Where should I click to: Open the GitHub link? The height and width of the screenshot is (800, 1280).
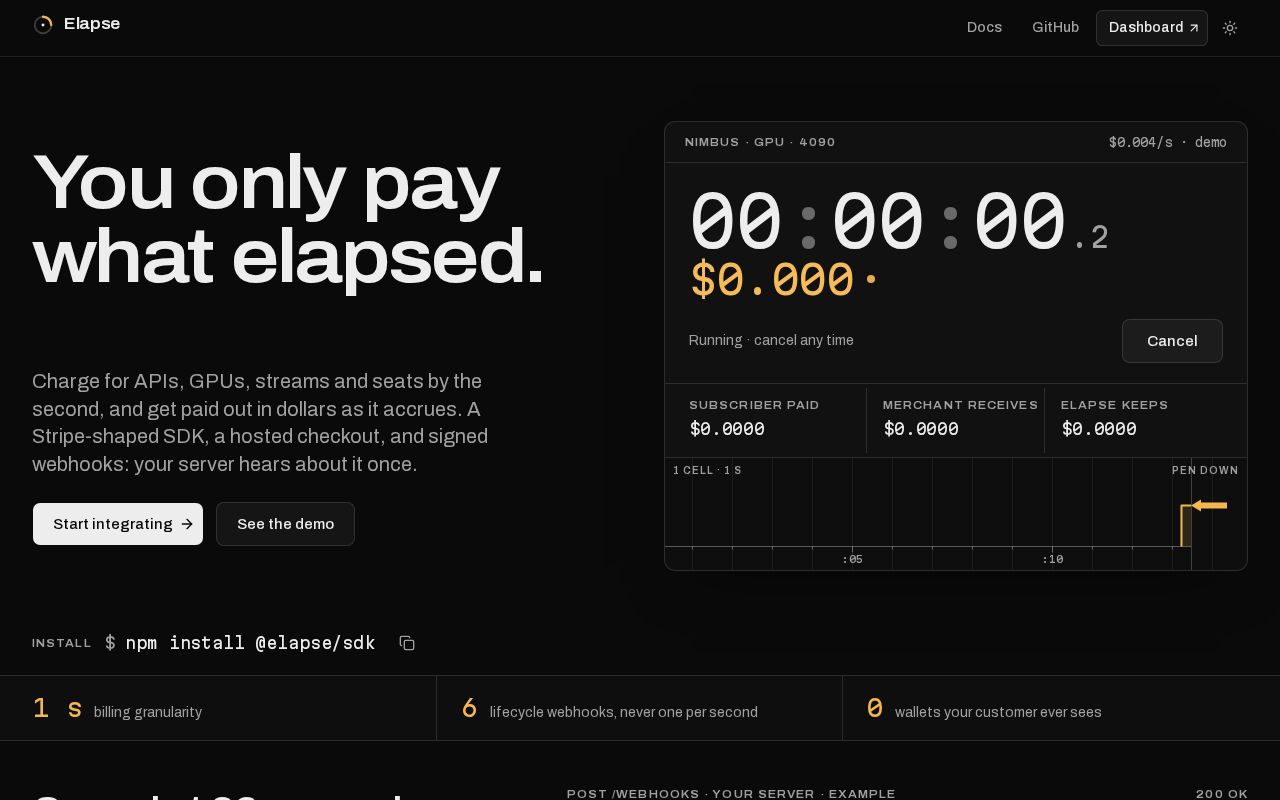1055,27
